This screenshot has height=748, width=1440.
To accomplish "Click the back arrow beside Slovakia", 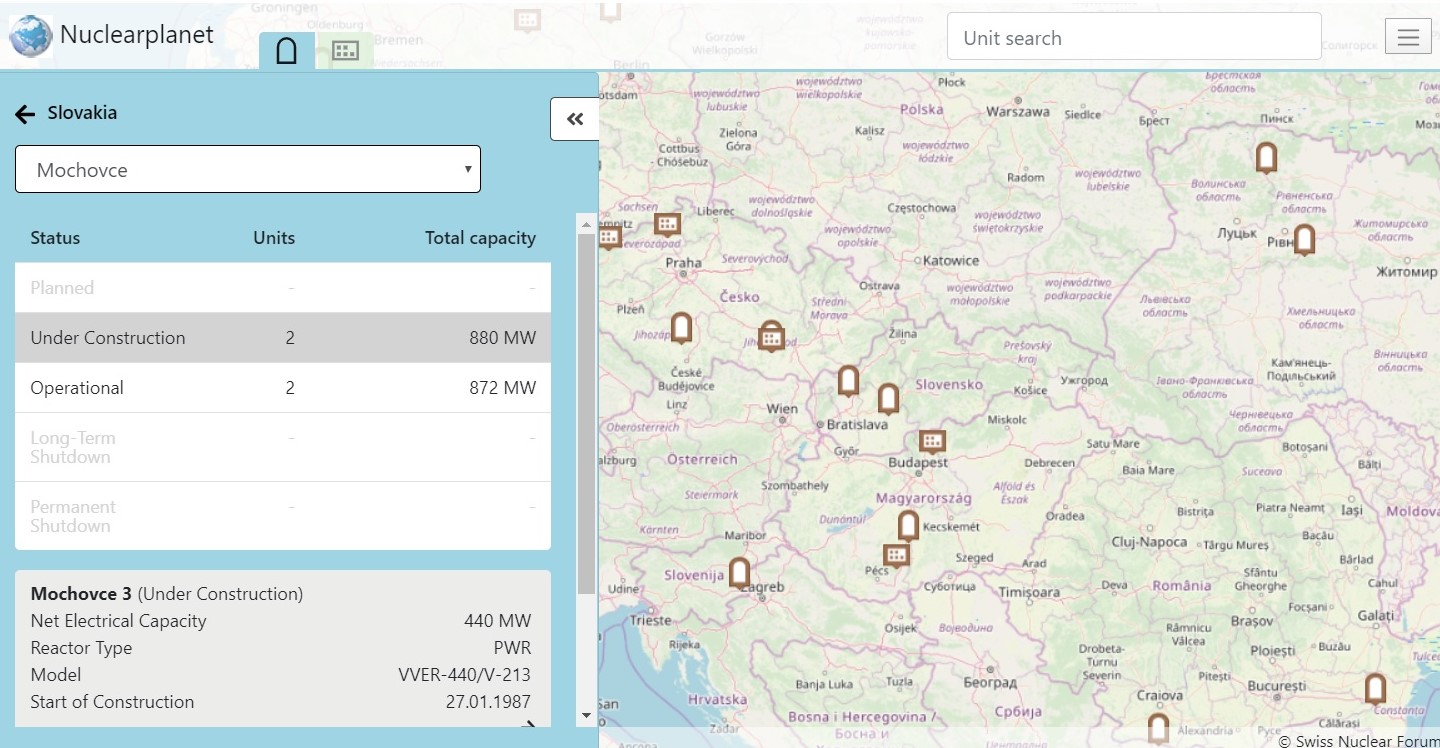I will click(25, 114).
